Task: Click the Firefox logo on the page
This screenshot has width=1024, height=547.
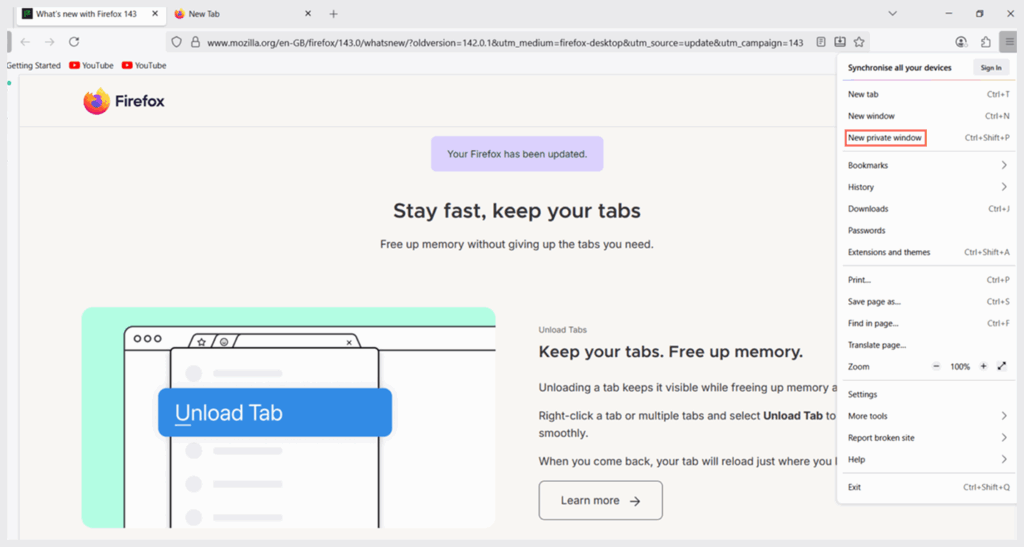Action: [123, 101]
